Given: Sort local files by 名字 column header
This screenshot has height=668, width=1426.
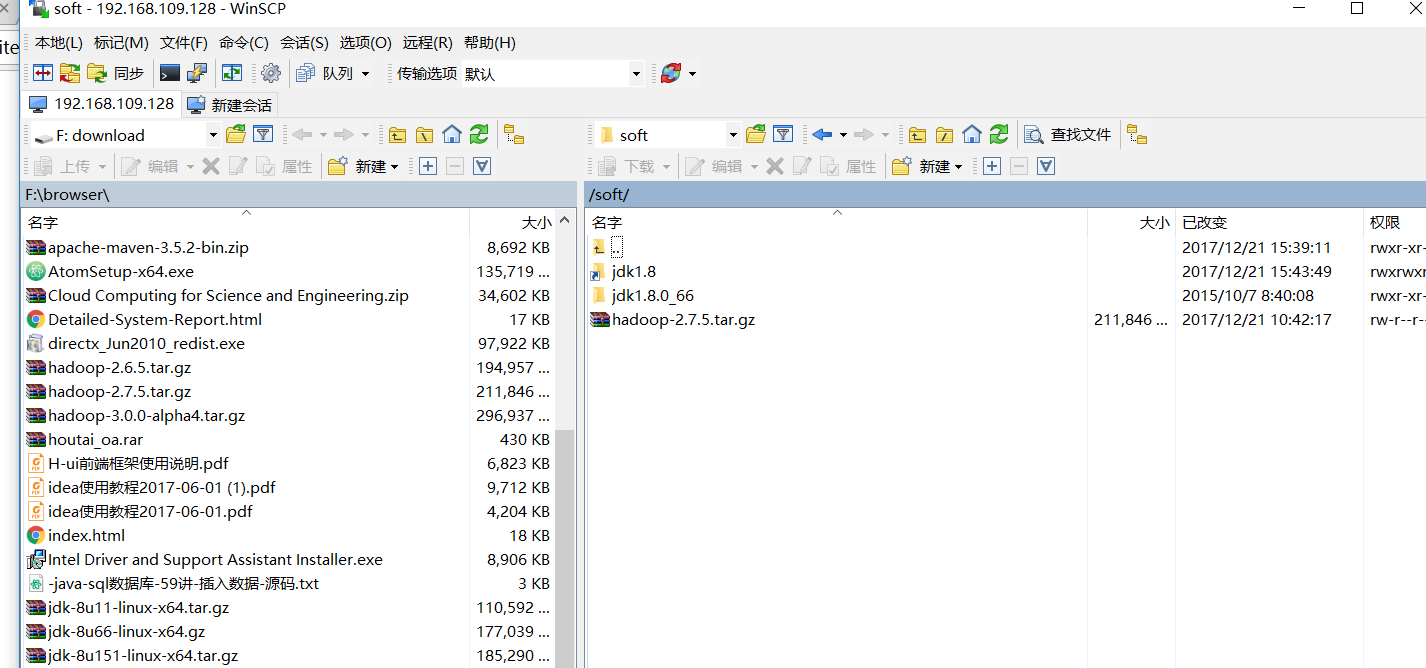Looking at the screenshot, I should click(x=245, y=222).
